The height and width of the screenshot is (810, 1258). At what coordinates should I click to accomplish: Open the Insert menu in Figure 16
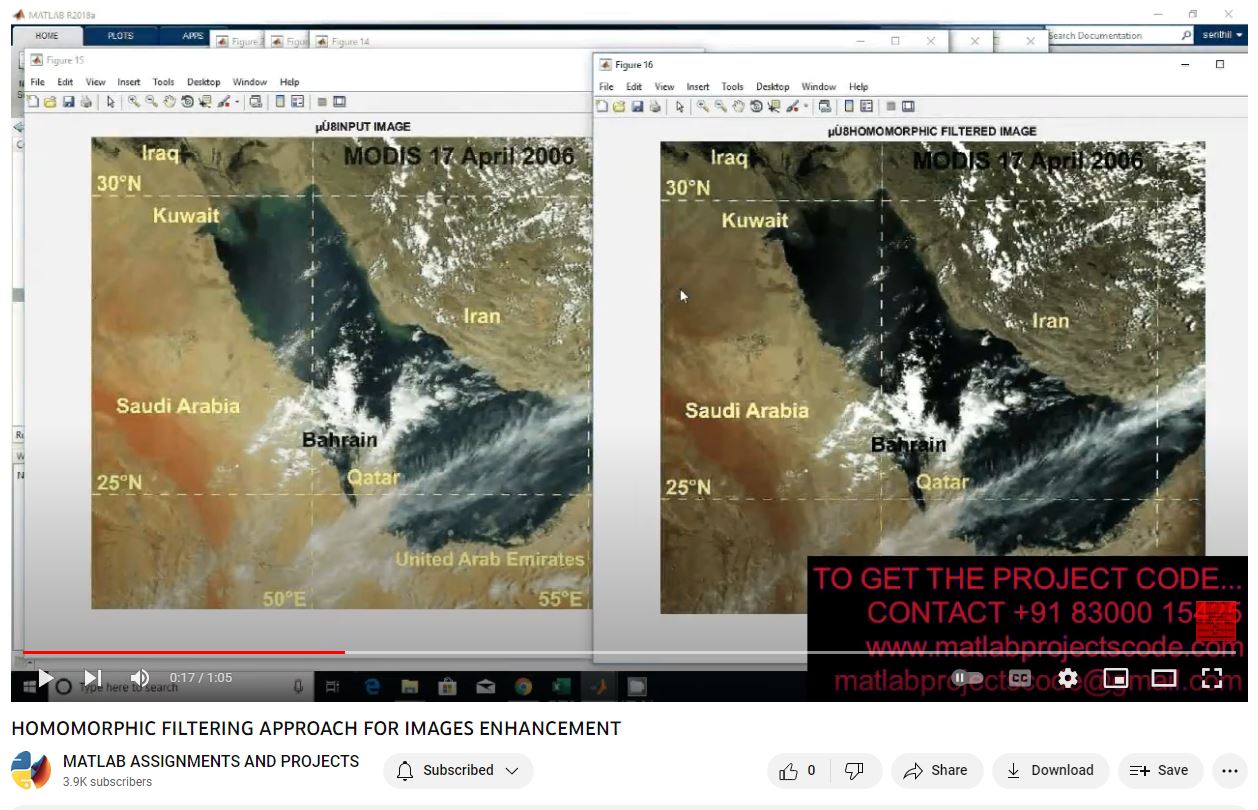click(x=697, y=87)
